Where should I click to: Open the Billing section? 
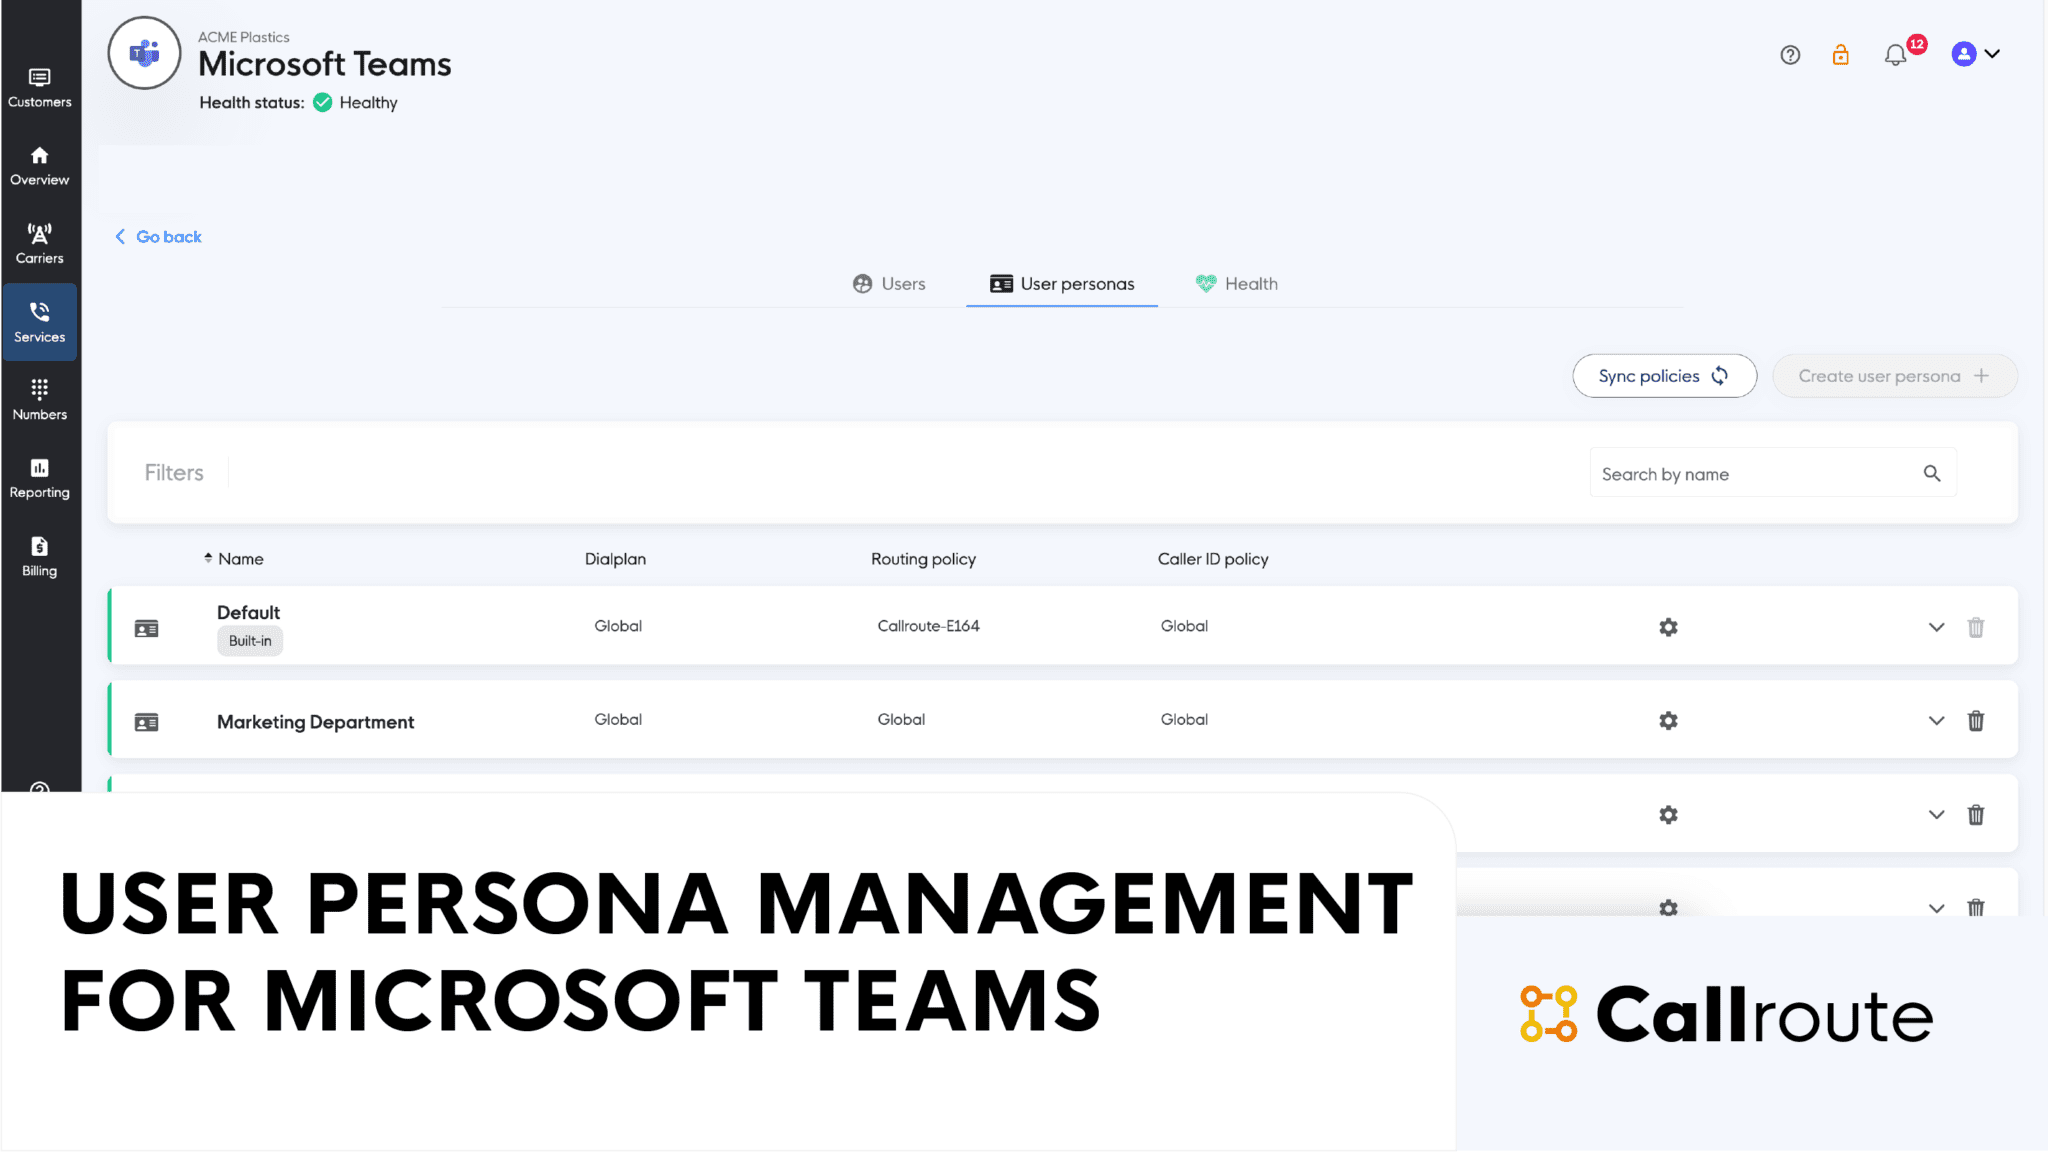pos(39,555)
